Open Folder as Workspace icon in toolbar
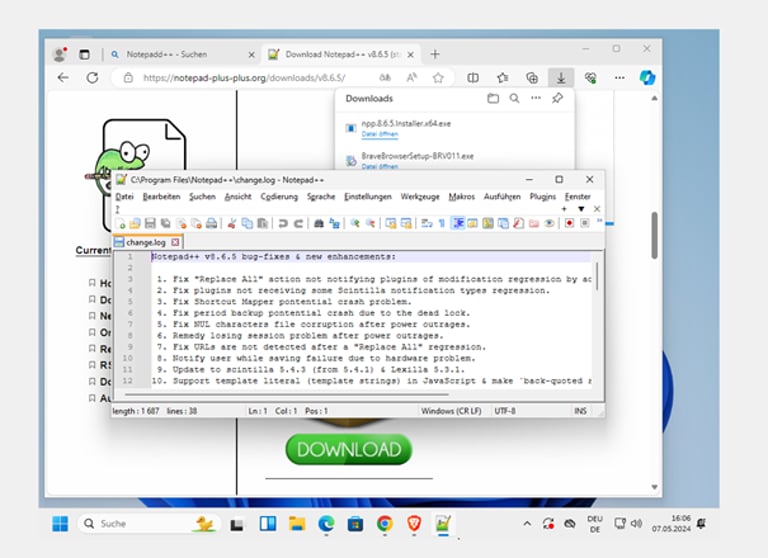 [x=533, y=224]
